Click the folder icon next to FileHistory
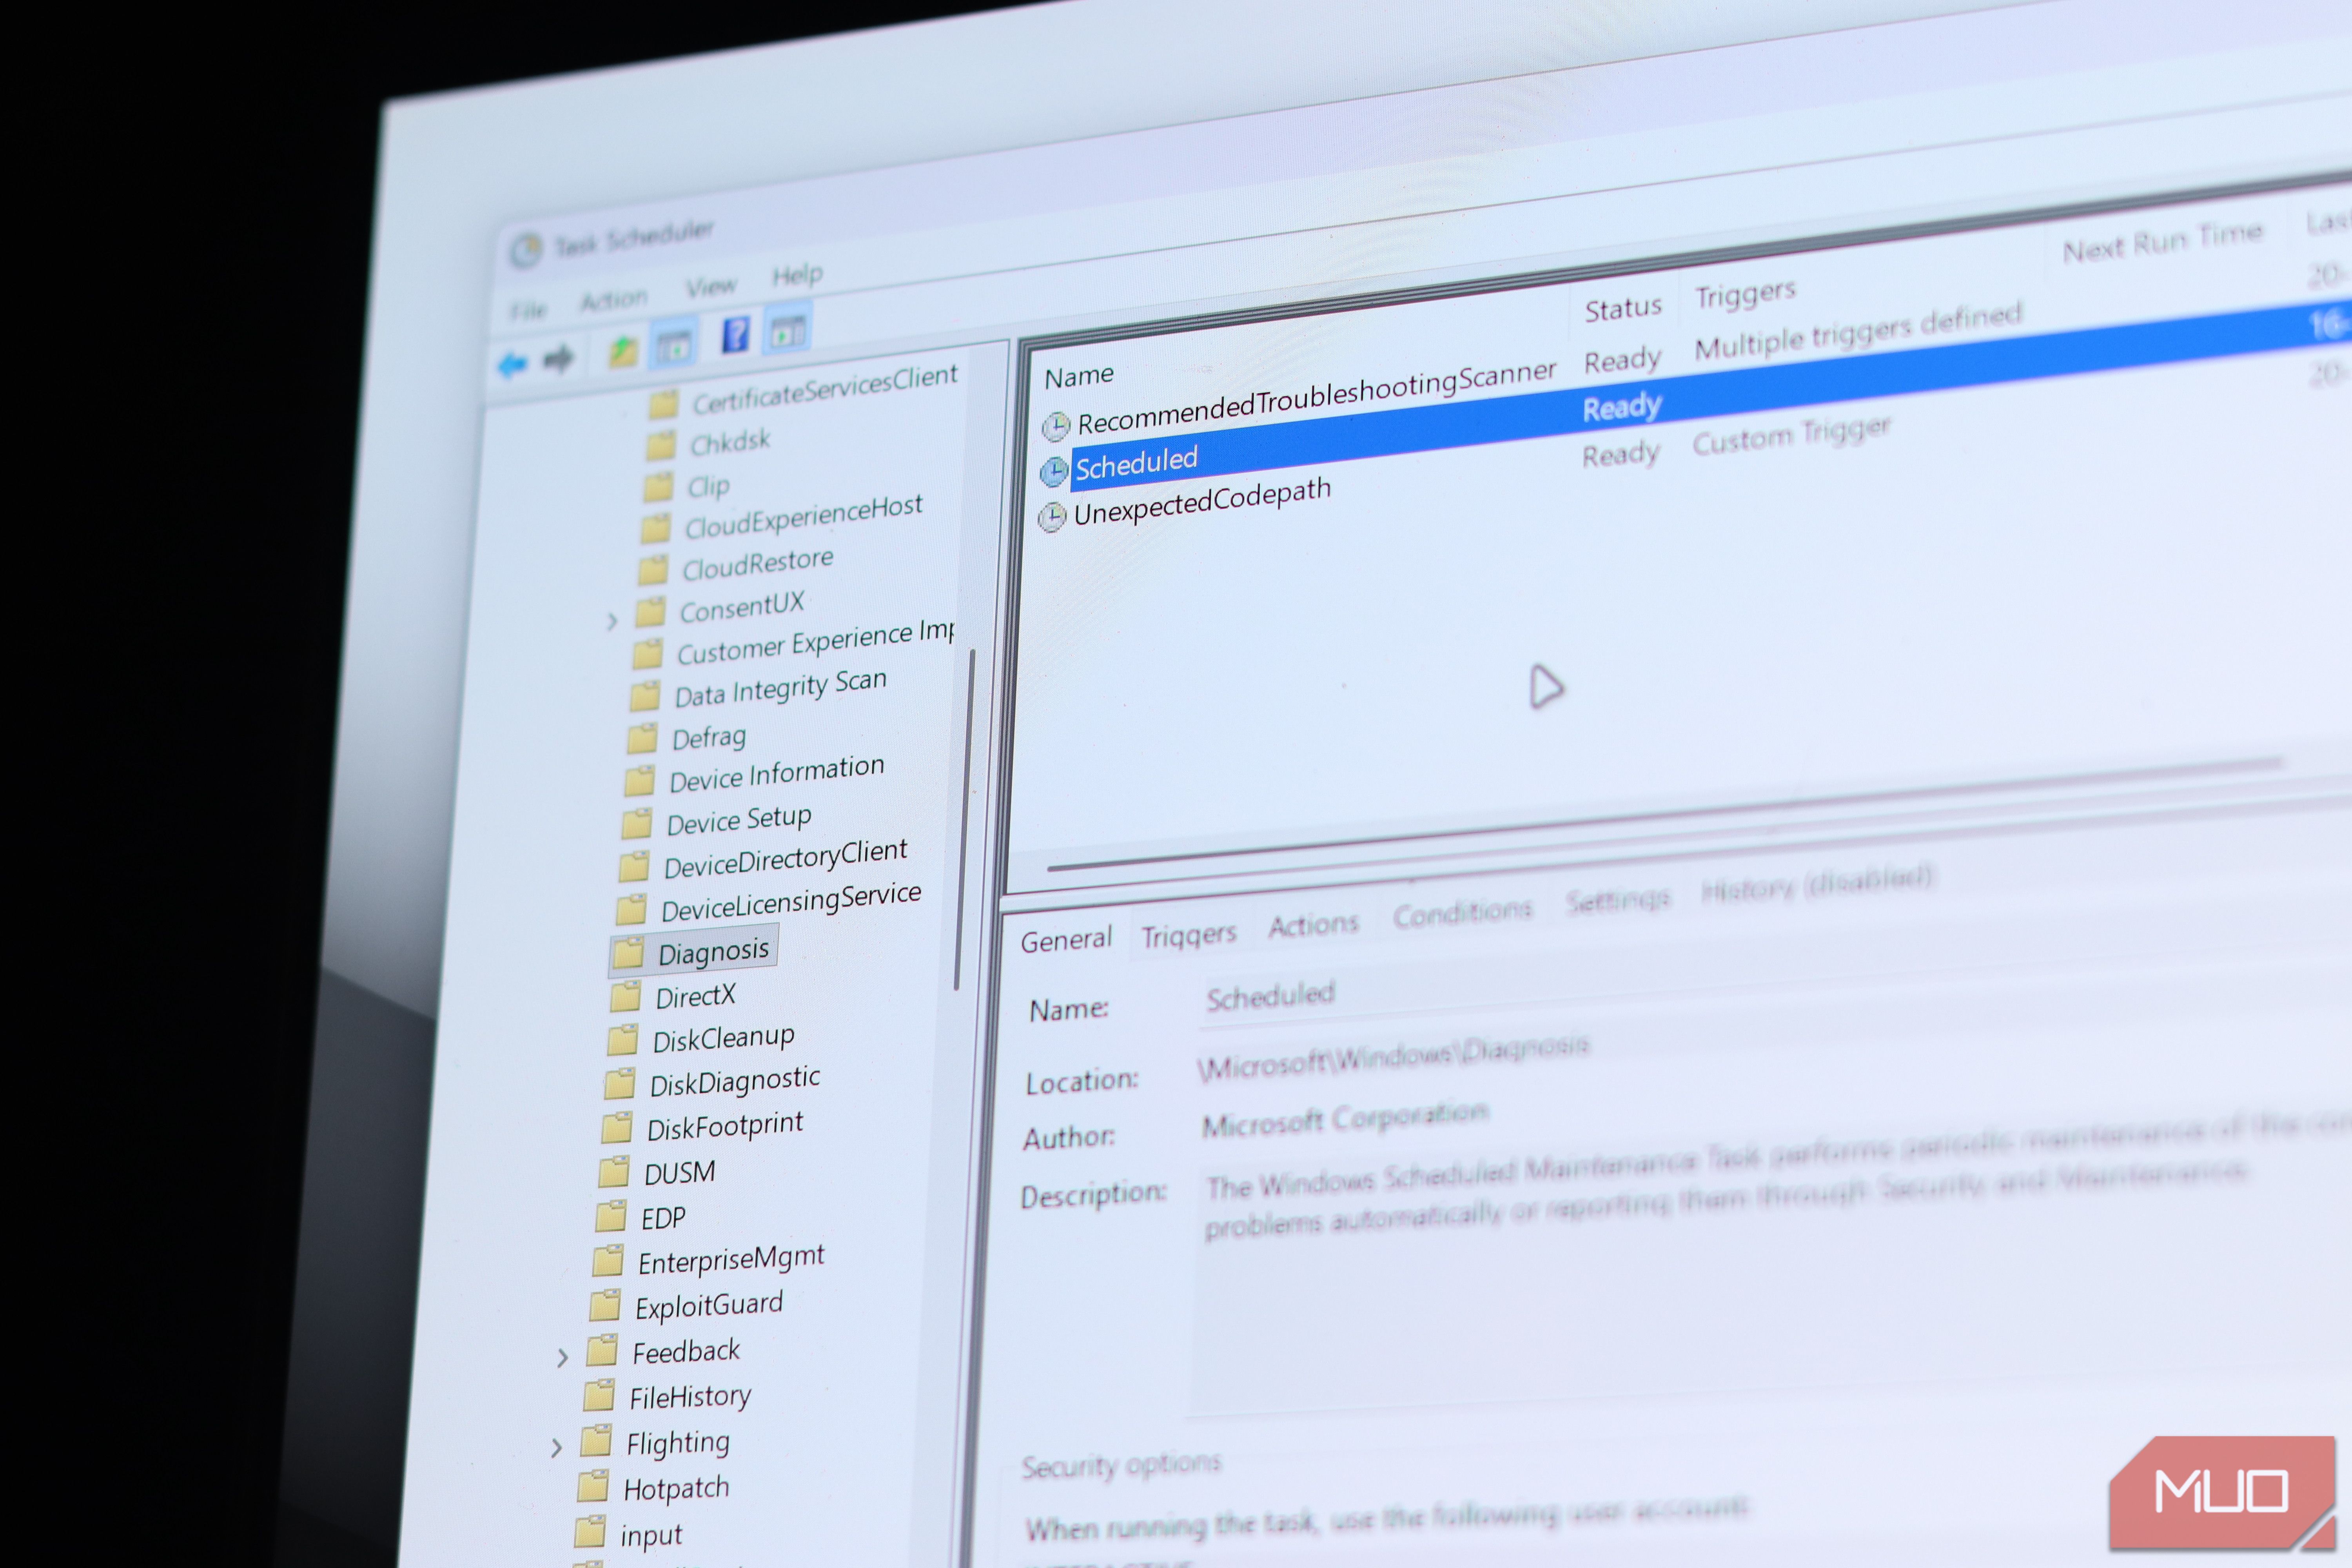Screen dimensions: 2352x1568 pos(598,1395)
